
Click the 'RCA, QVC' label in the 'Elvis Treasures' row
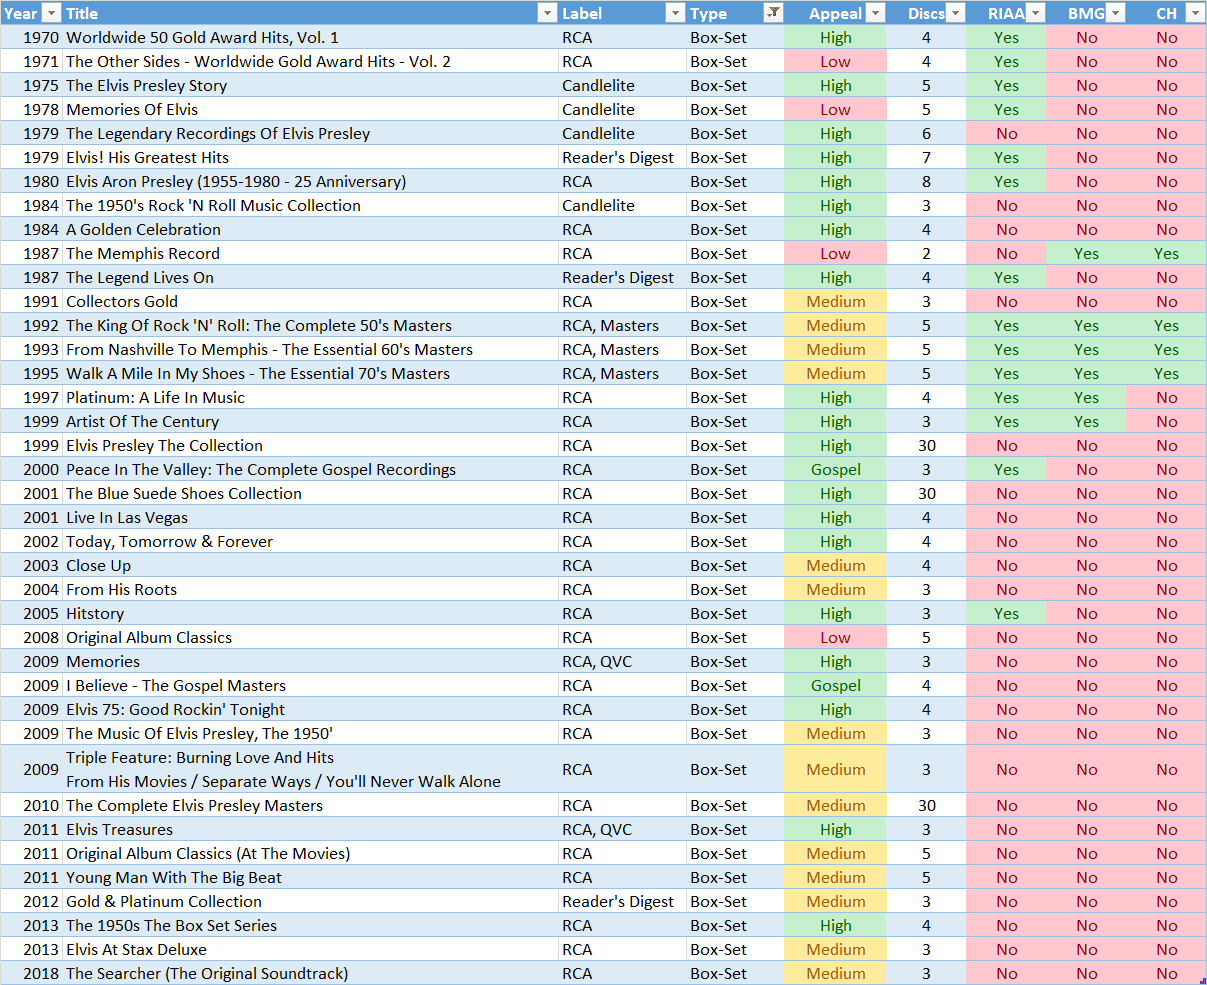(x=597, y=829)
